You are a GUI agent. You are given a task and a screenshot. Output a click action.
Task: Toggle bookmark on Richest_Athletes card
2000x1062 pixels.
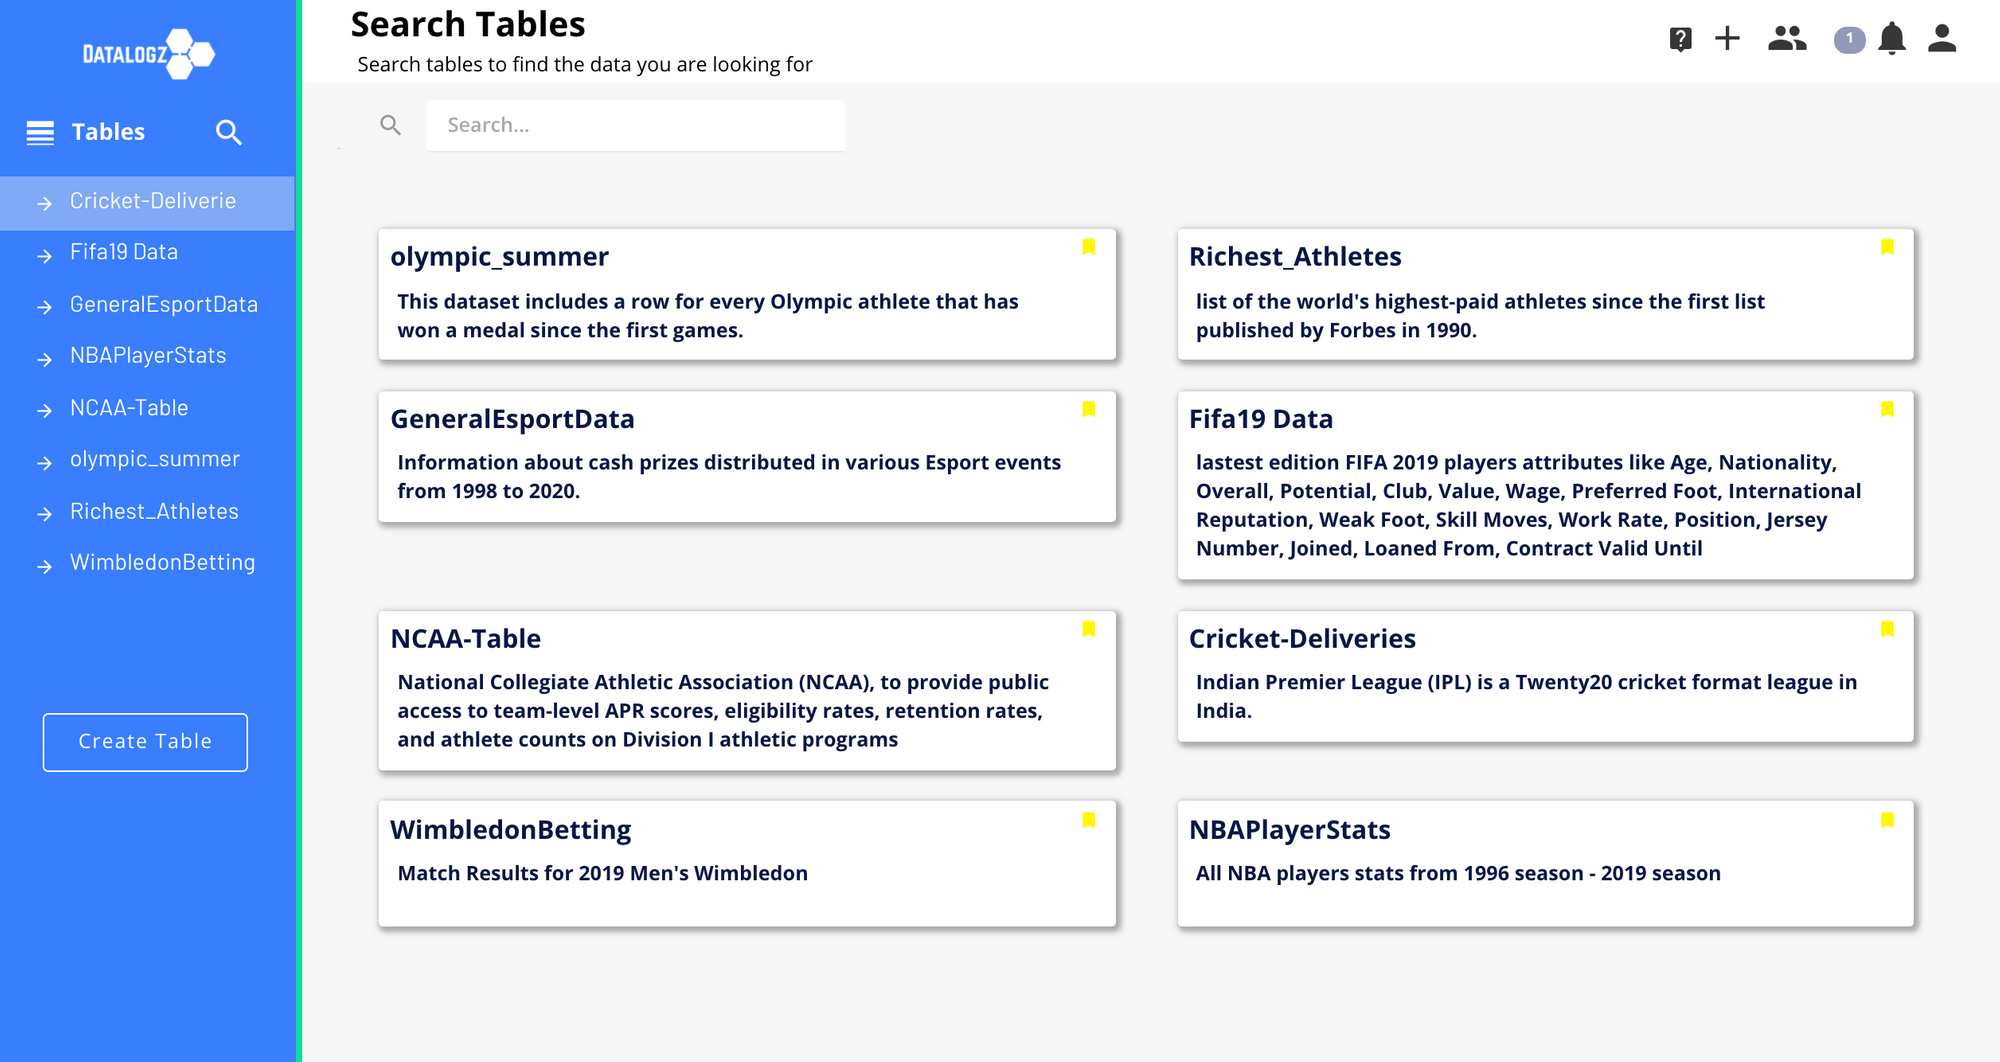tap(1887, 247)
